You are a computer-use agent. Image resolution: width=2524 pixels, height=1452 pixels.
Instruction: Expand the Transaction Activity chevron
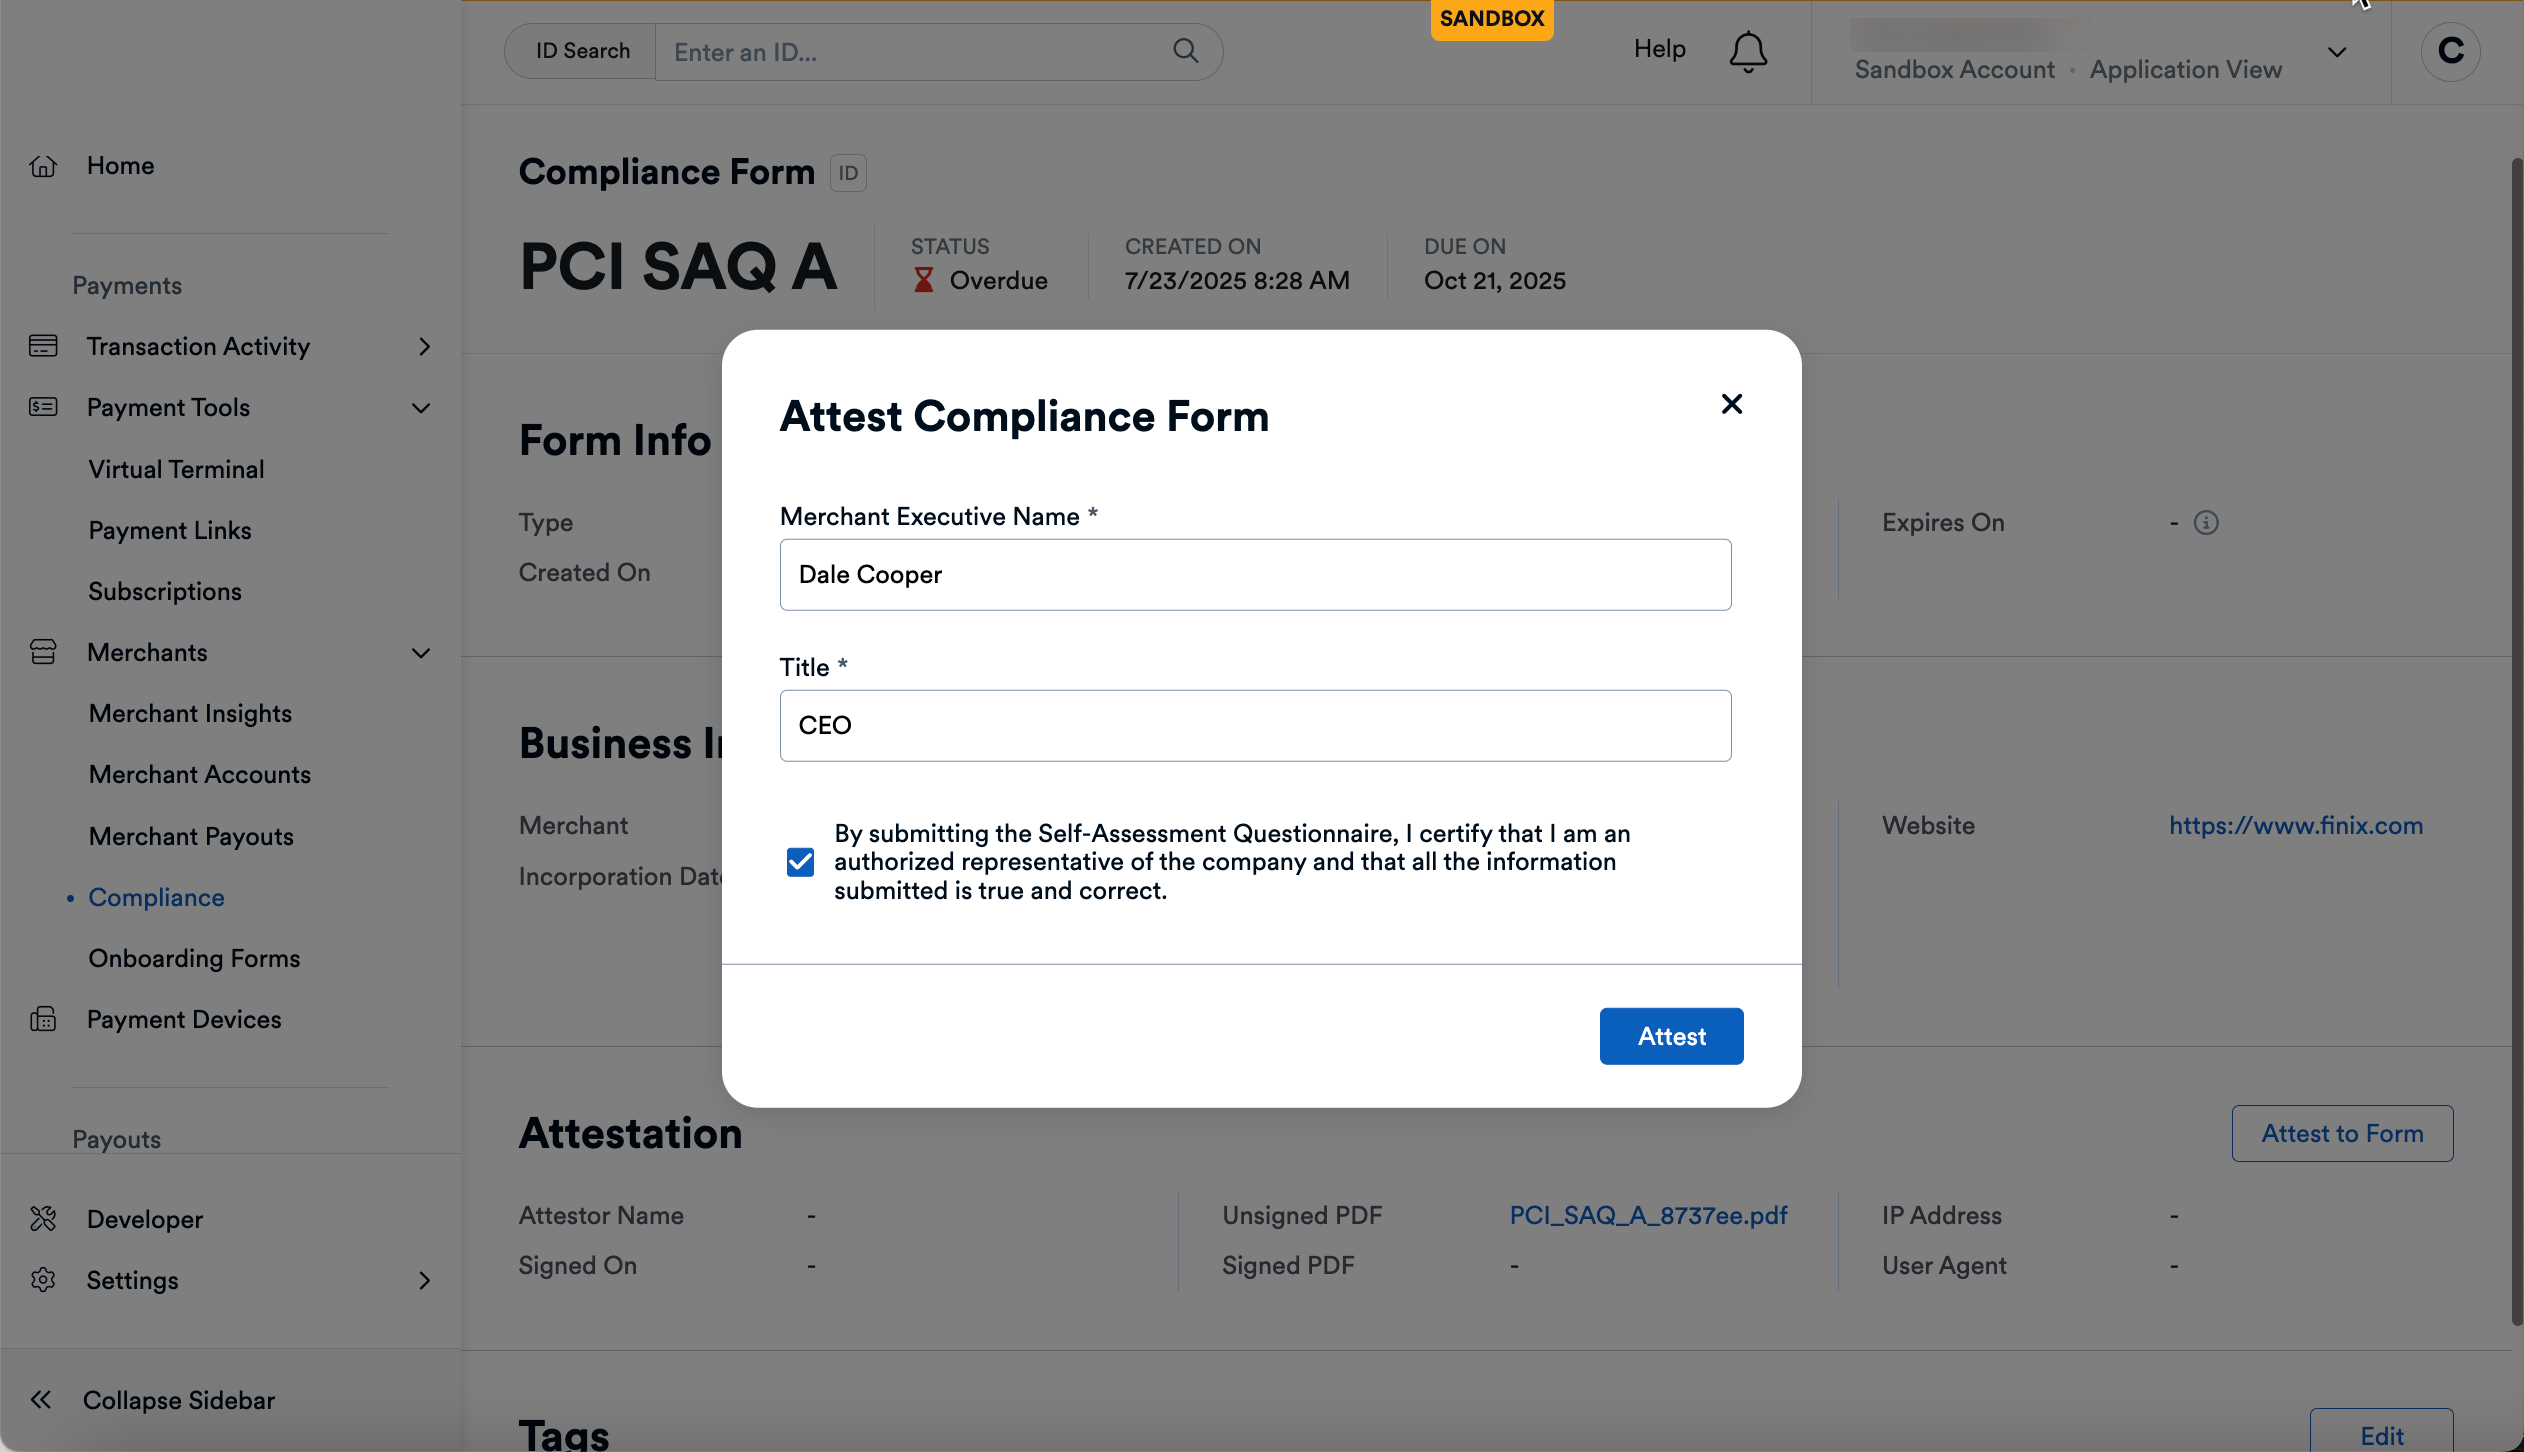click(424, 346)
